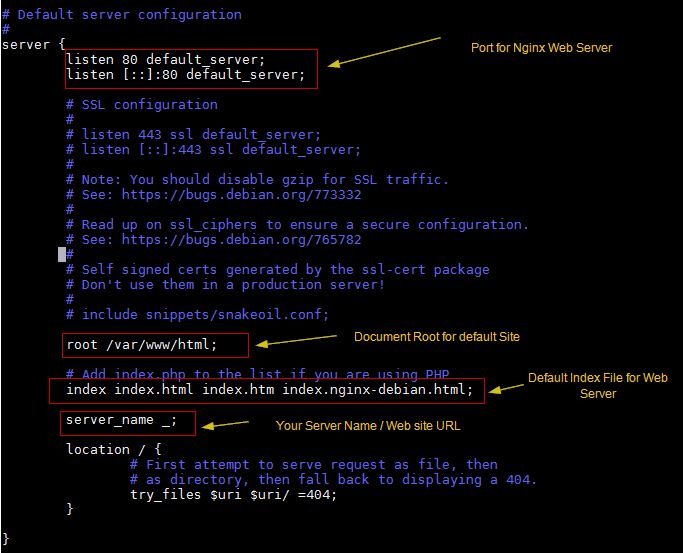This screenshot has height=553, width=683.
Task: Click '# listen [::]:443 ssl default_server;' line
Action: tap(213, 150)
